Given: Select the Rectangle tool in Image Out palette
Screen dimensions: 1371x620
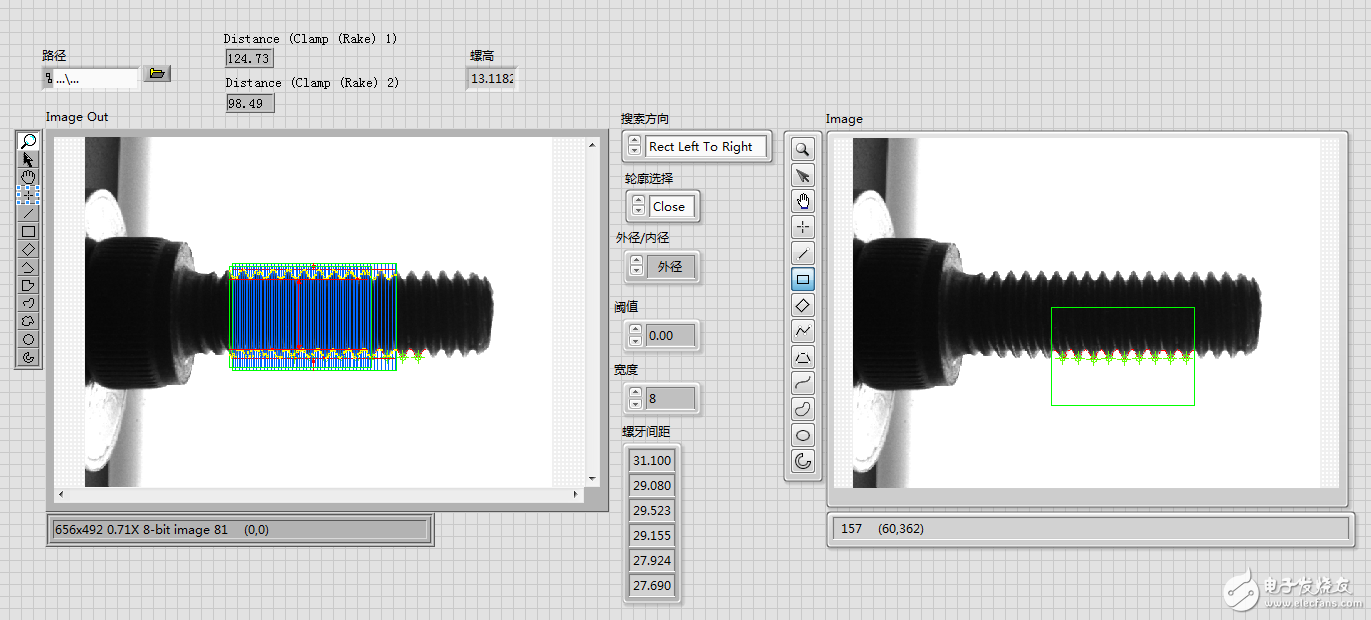Looking at the screenshot, I should point(29,231).
